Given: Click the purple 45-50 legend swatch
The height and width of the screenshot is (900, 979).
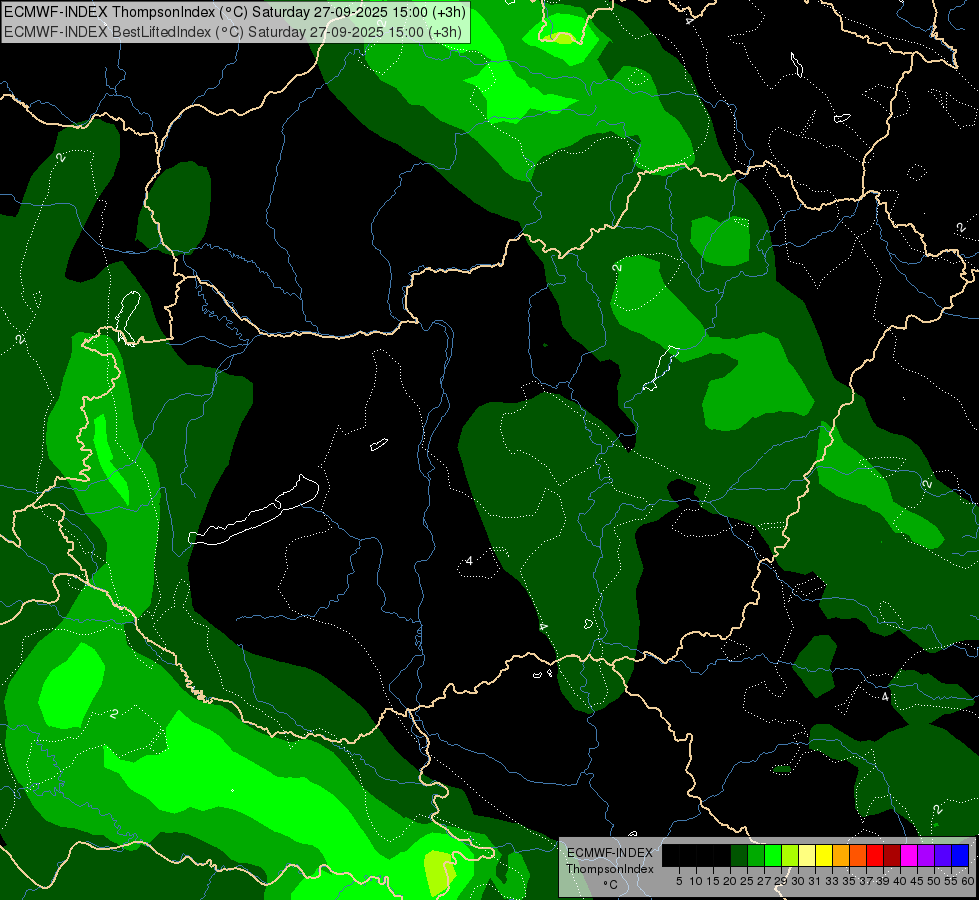Looking at the screenshot, I should (x=925, y=855).
